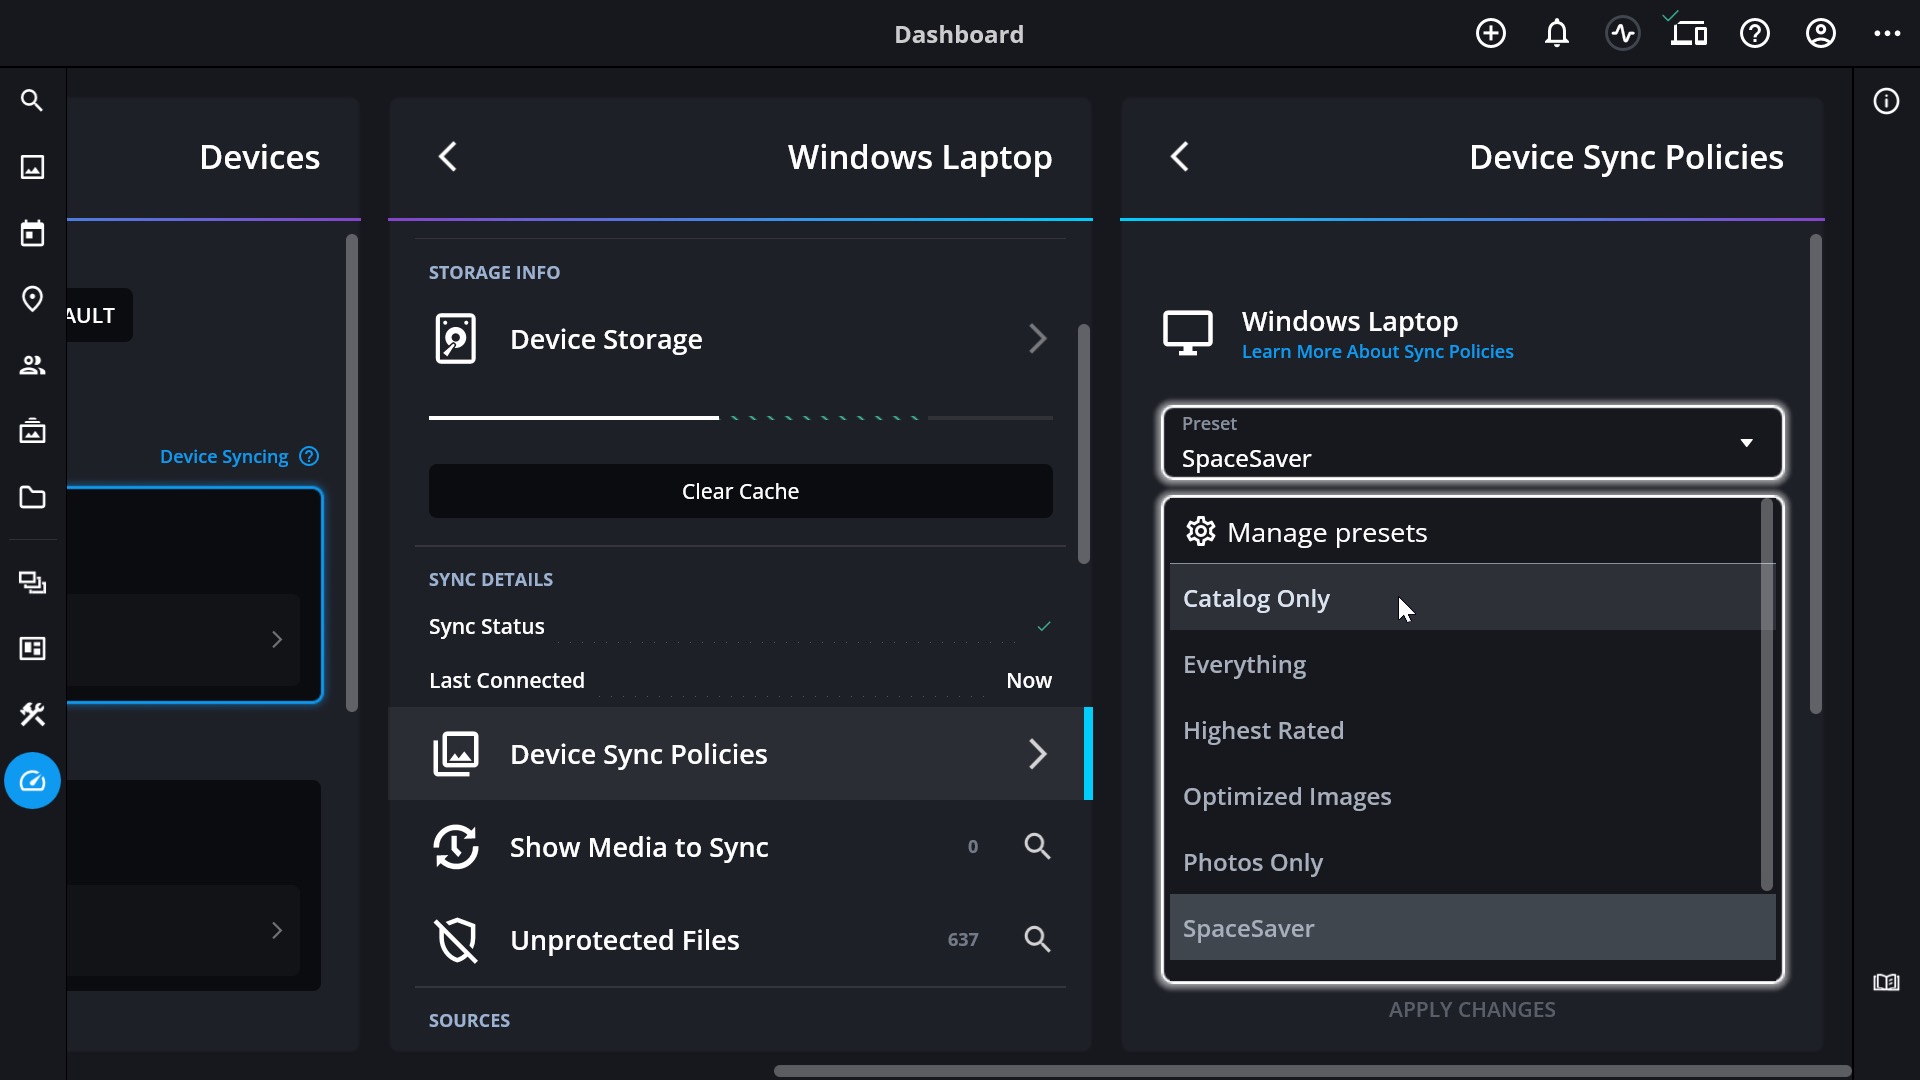Open Device Sync Policies row
This screenshot has width=1920, height=1080.
[x=740, y=754]
